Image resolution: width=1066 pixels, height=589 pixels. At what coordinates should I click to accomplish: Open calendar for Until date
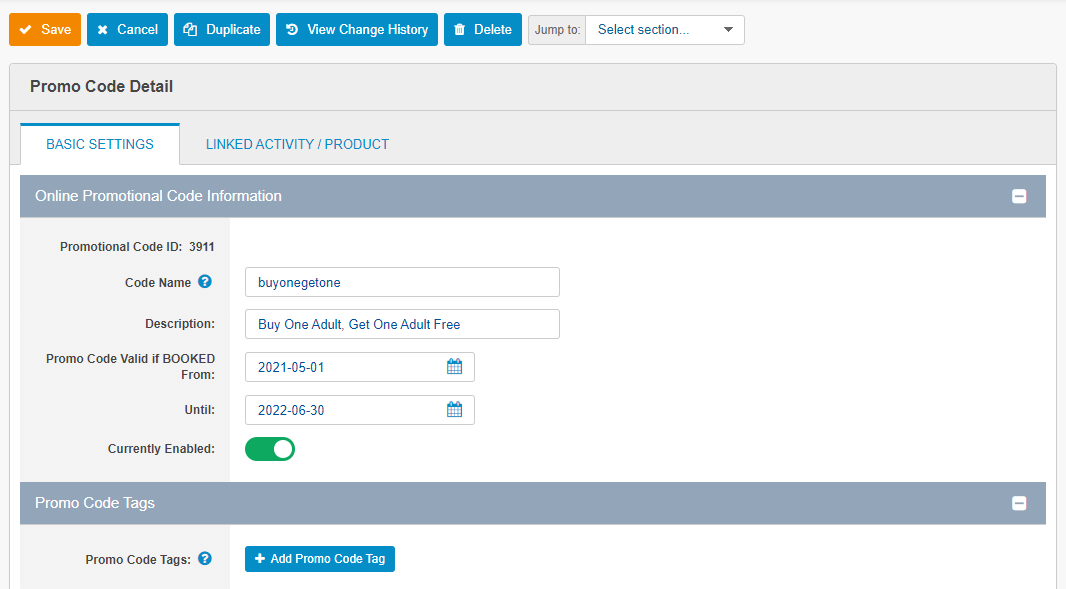[x=454, y=409]
